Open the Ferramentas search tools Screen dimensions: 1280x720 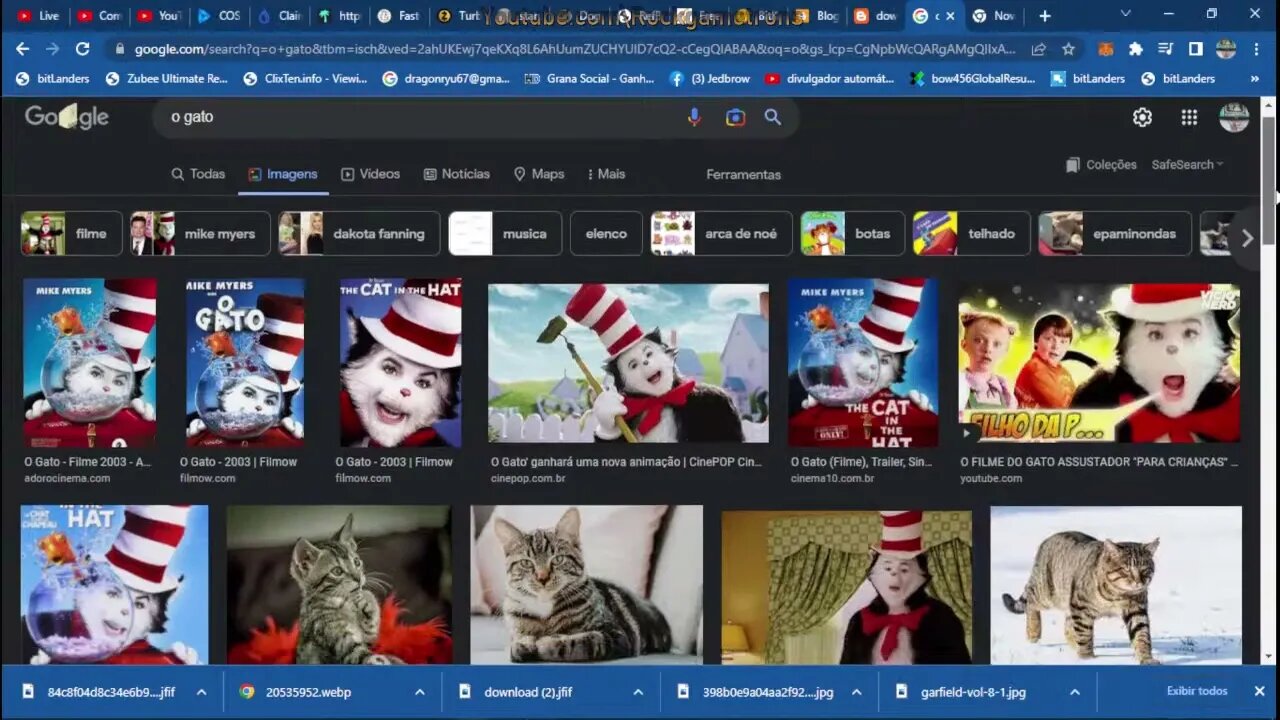(743, 174)
